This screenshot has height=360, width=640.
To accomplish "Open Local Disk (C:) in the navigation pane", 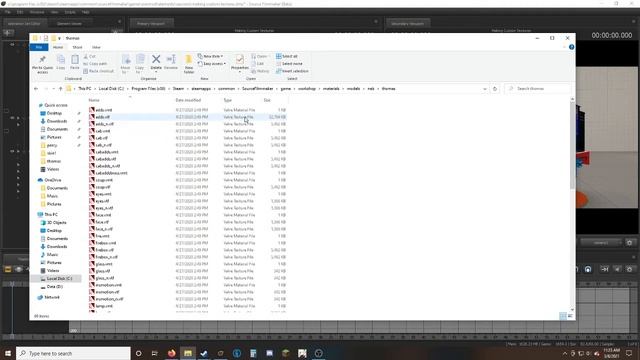I will (59, 278).
